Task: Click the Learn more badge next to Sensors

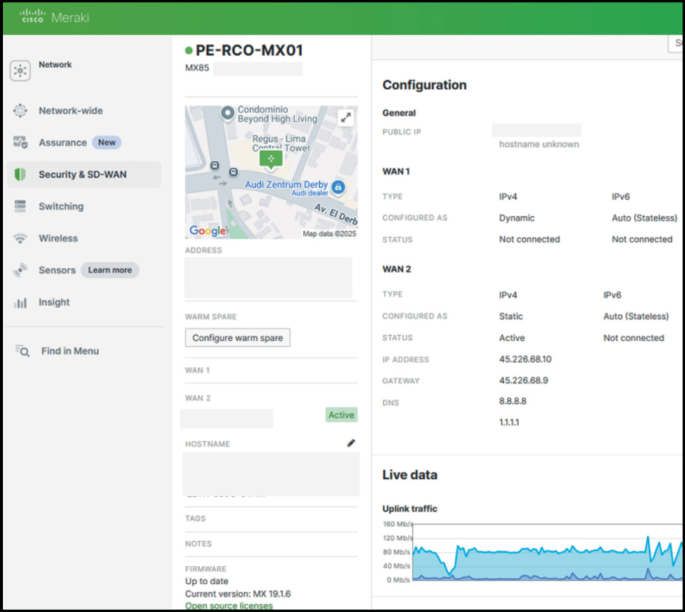Action: [110, 270]
